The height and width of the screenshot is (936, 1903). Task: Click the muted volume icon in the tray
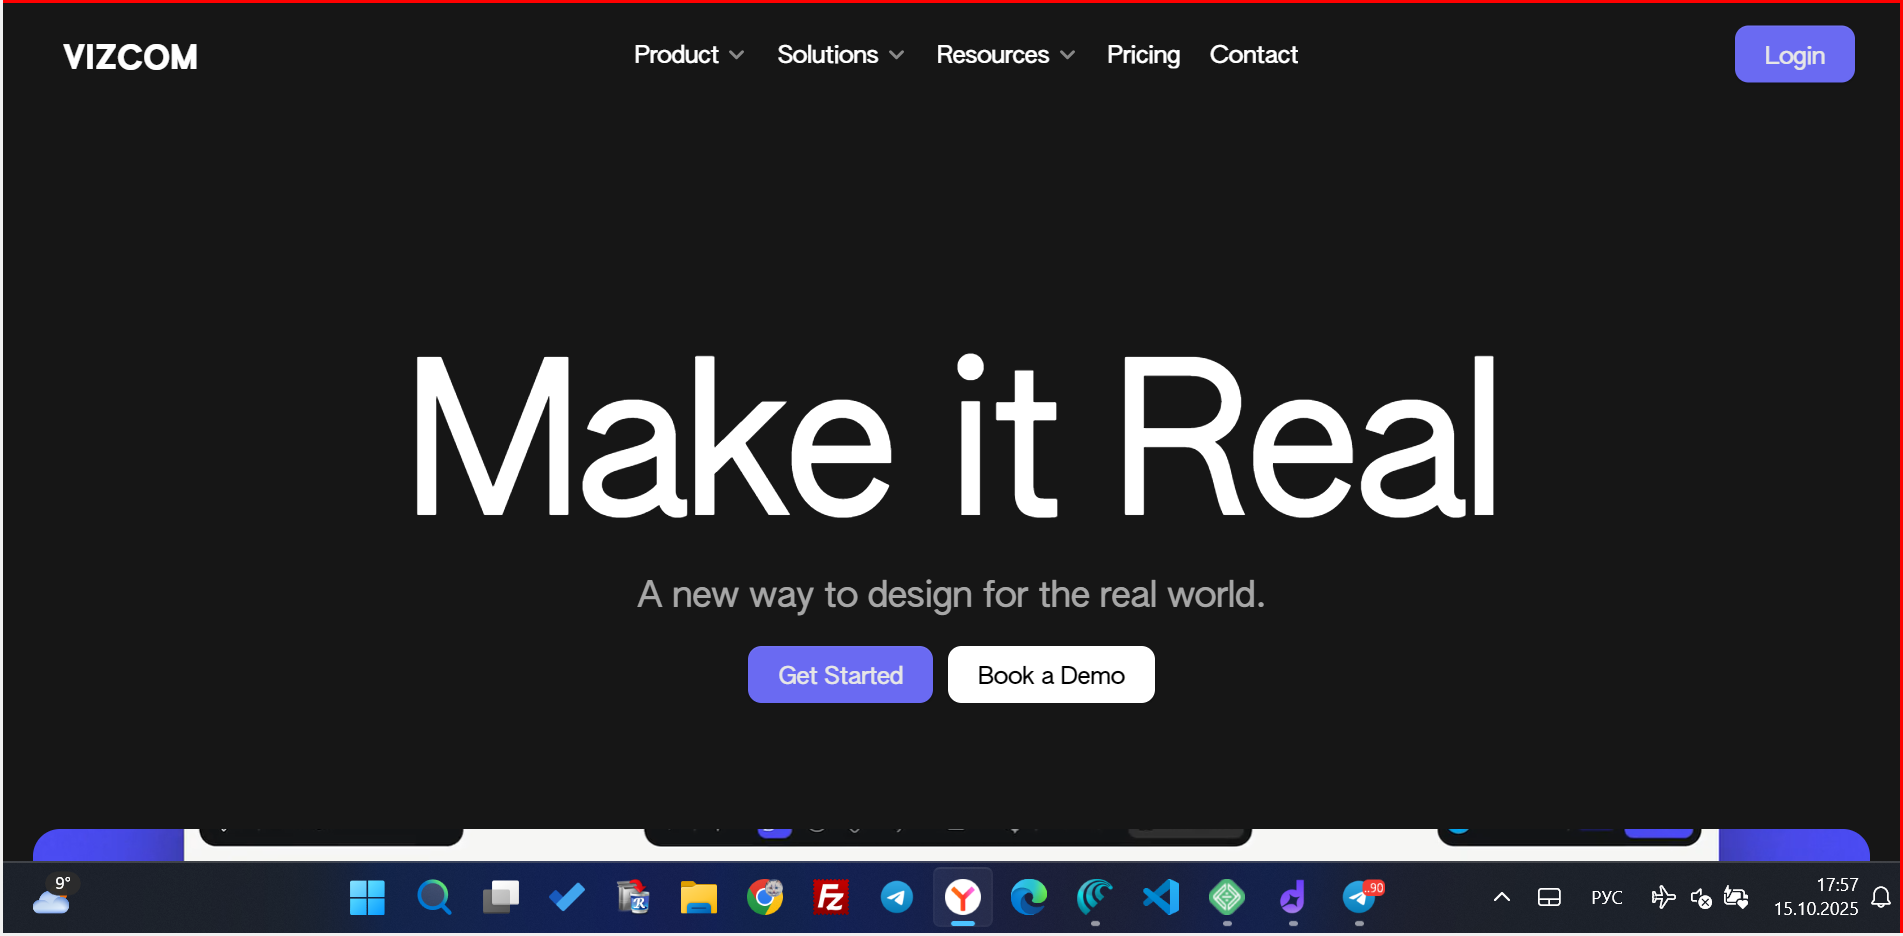tap(1700, 898)
